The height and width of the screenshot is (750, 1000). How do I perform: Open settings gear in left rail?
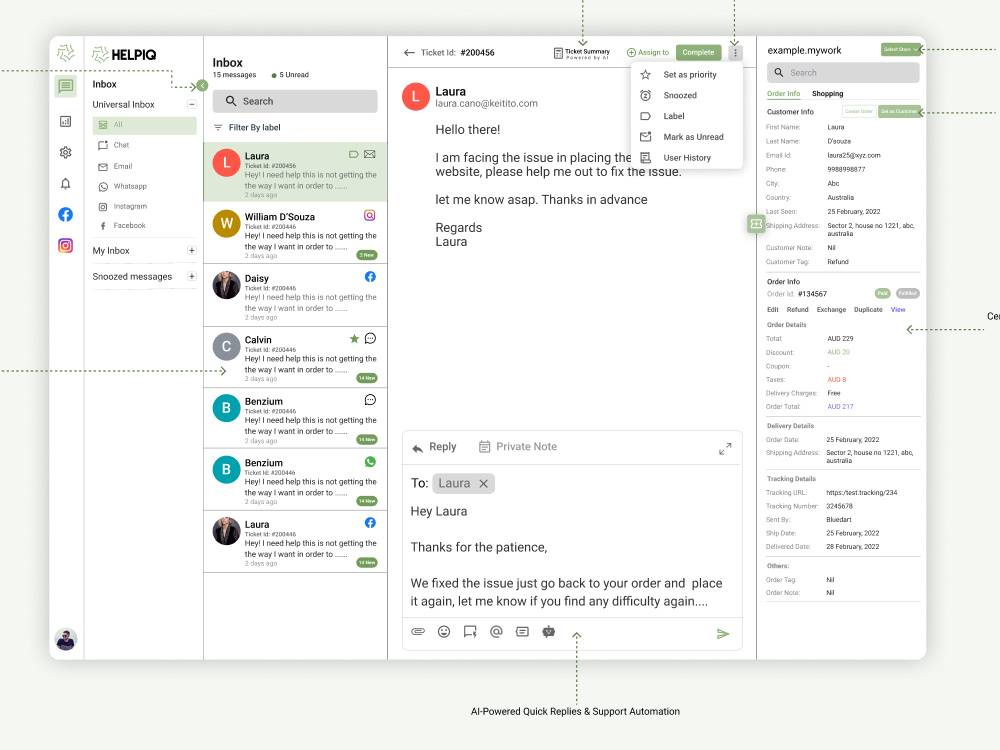(66, 152)
